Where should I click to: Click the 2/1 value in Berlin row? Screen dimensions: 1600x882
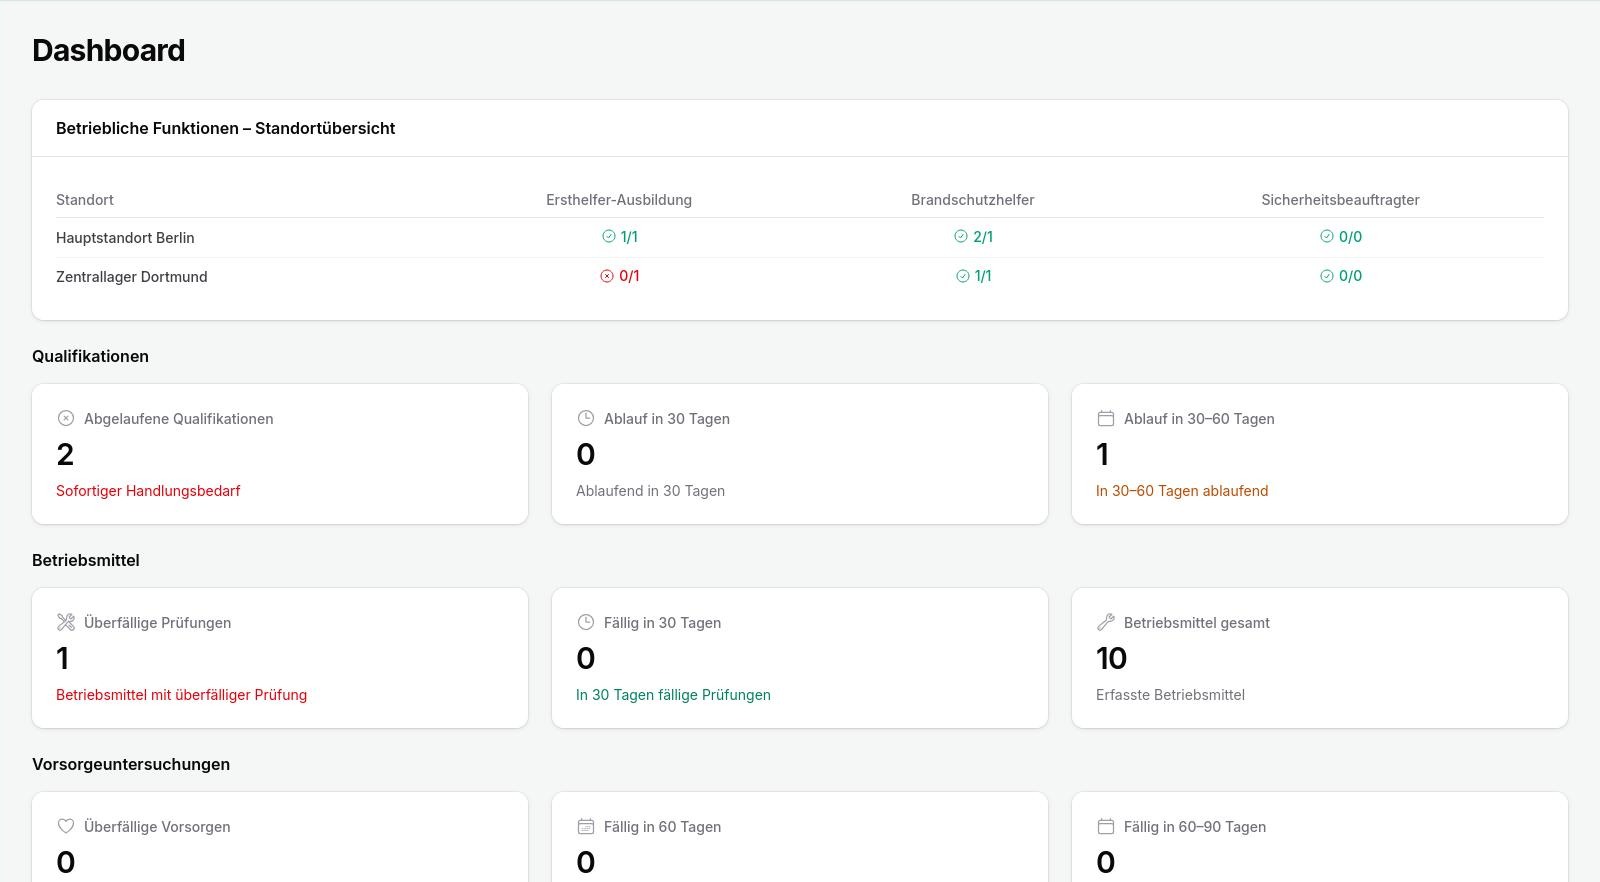983,237
